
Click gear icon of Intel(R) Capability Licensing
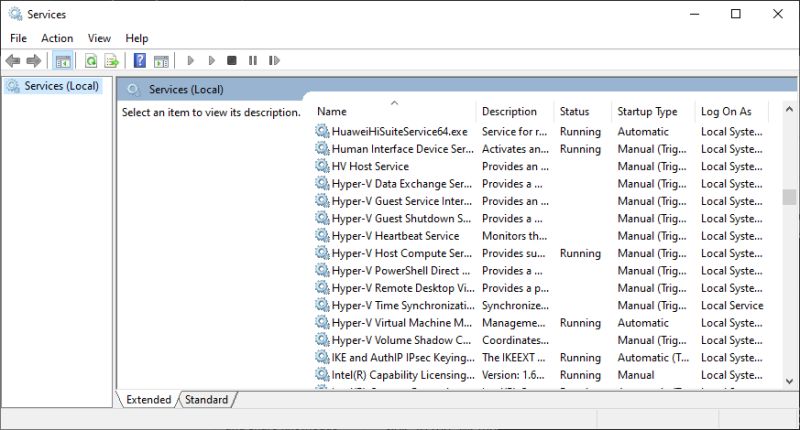(322, 374)
